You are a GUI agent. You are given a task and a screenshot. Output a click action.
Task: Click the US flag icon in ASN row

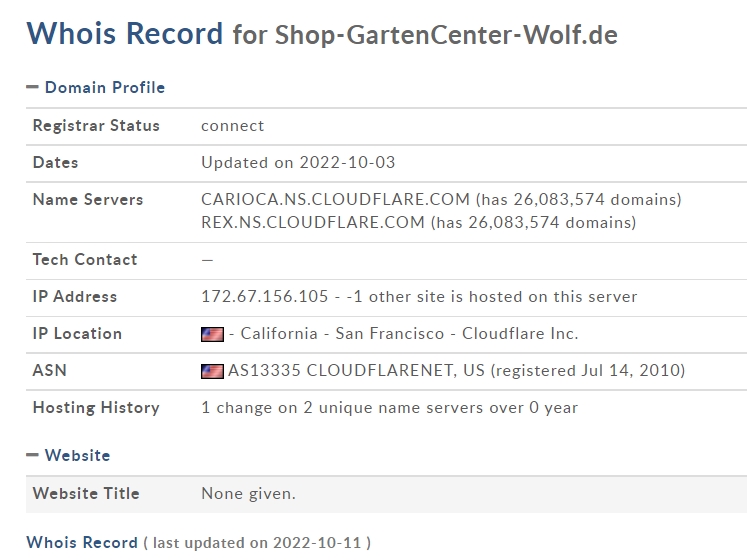[212, 371]
